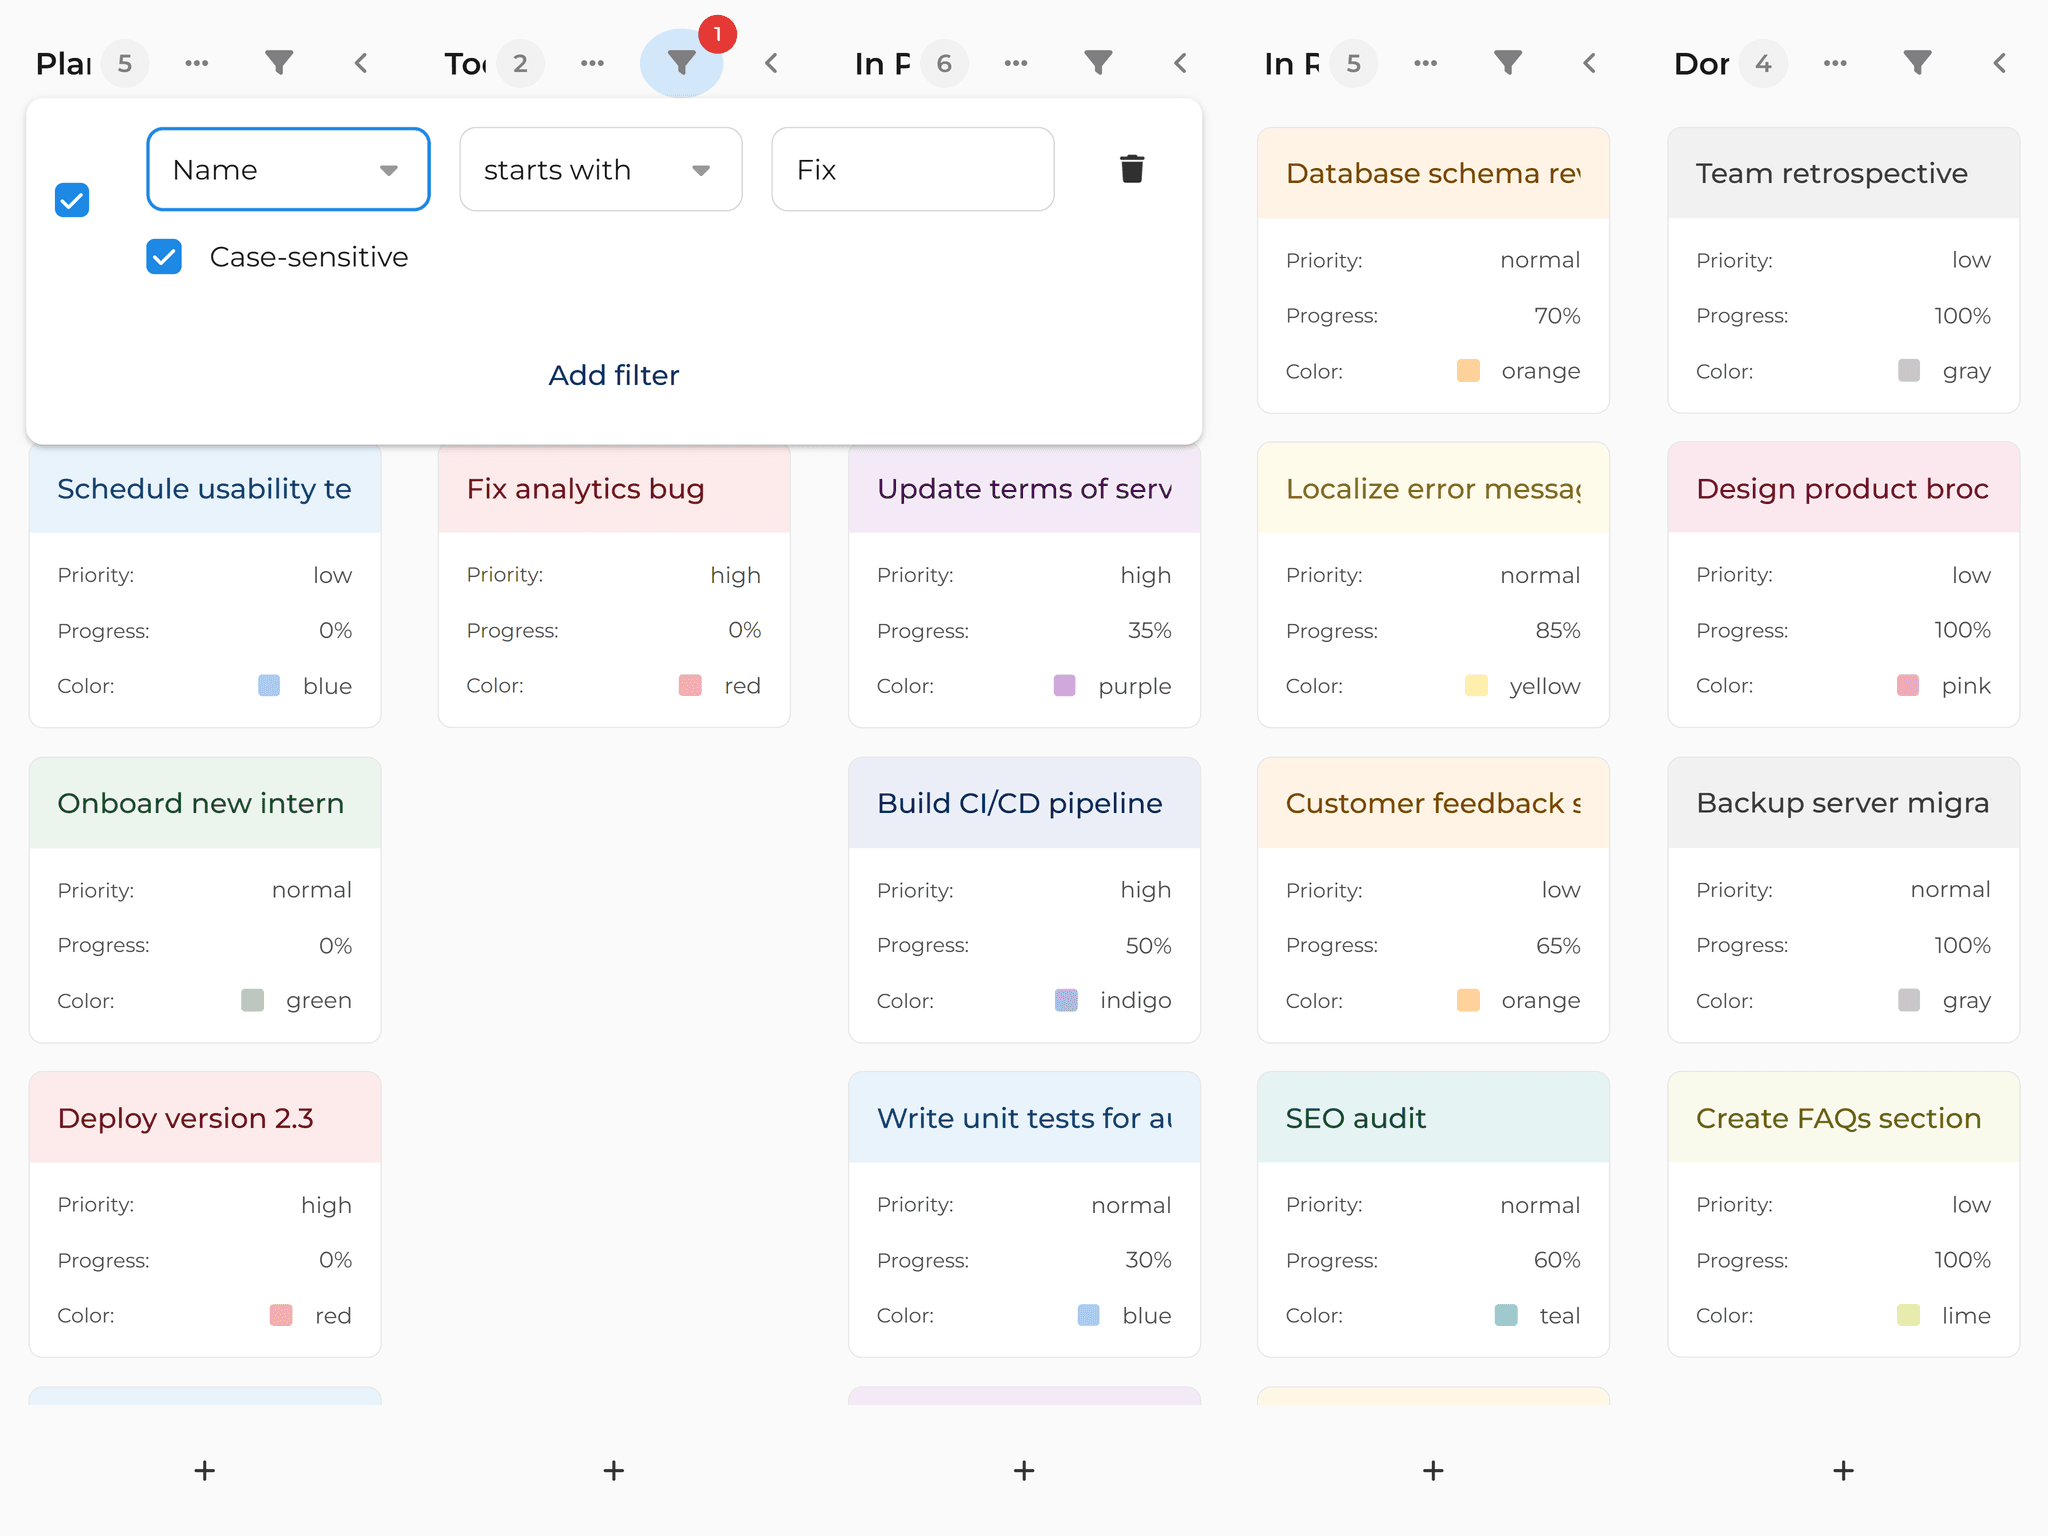
Task: Click the 50% progress on Build CI/CD card
Action: click(x=1148, y=945)
